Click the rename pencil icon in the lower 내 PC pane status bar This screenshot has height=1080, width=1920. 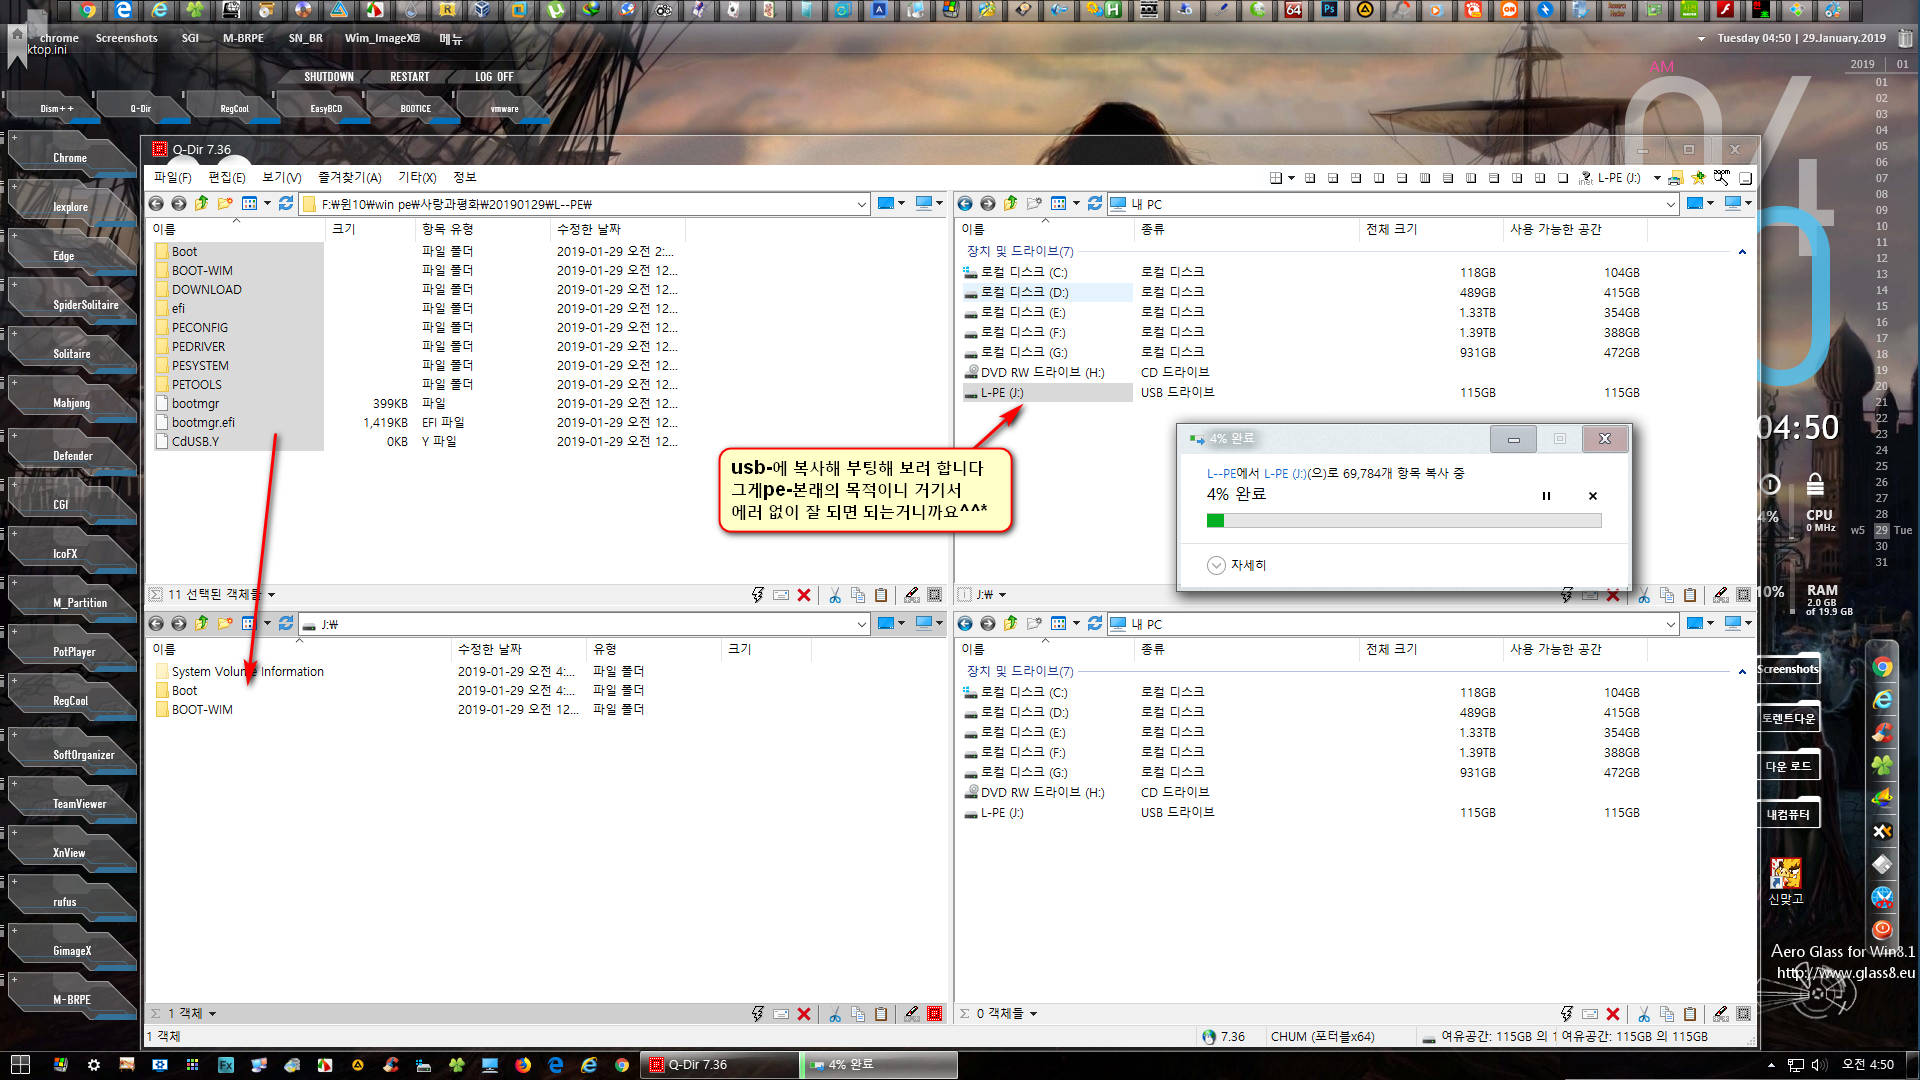(1721, 1014)
